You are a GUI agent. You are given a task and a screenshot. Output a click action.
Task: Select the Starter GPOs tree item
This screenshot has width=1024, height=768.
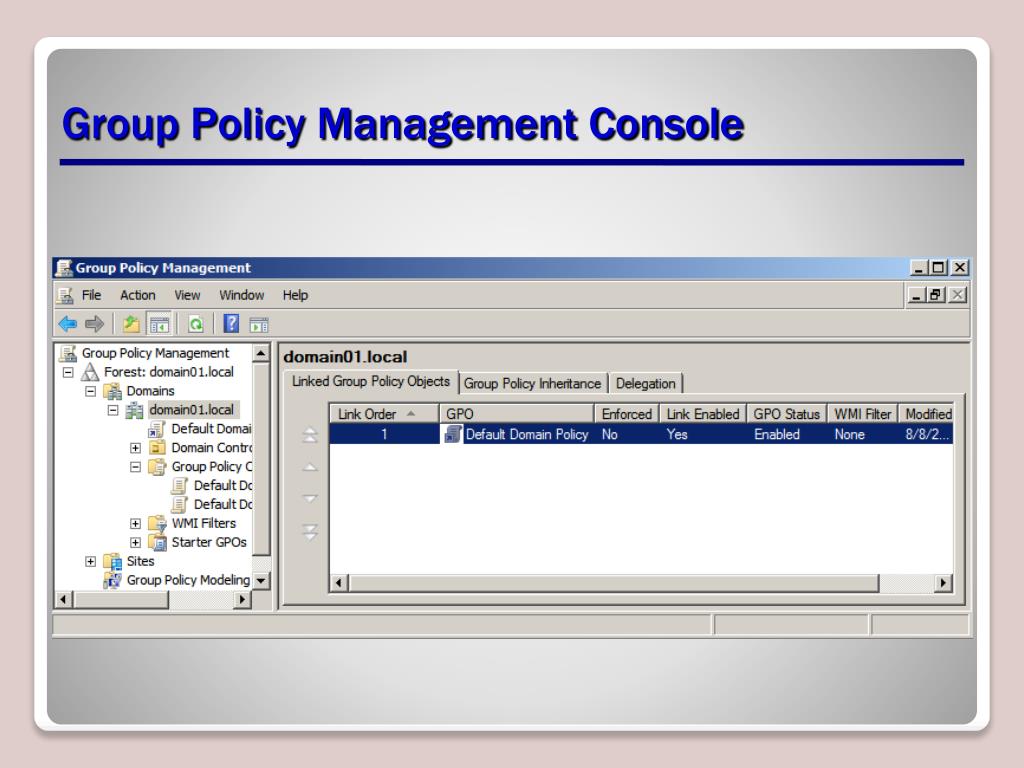209,542
